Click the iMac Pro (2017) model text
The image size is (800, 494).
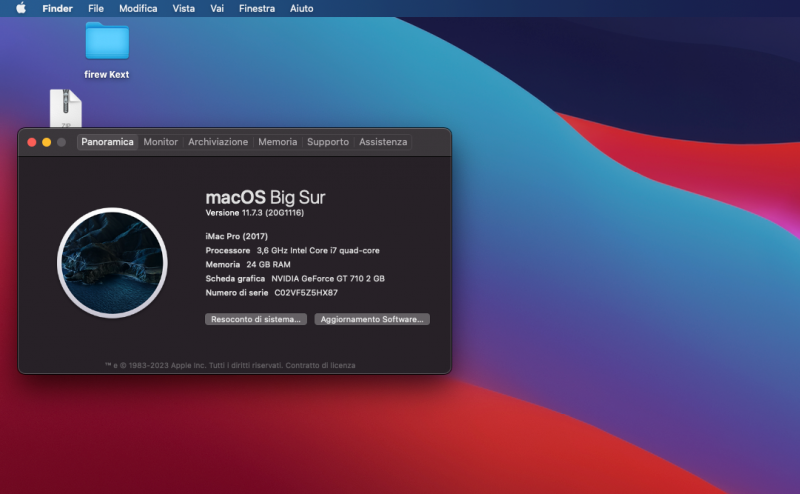pos(237,236)
